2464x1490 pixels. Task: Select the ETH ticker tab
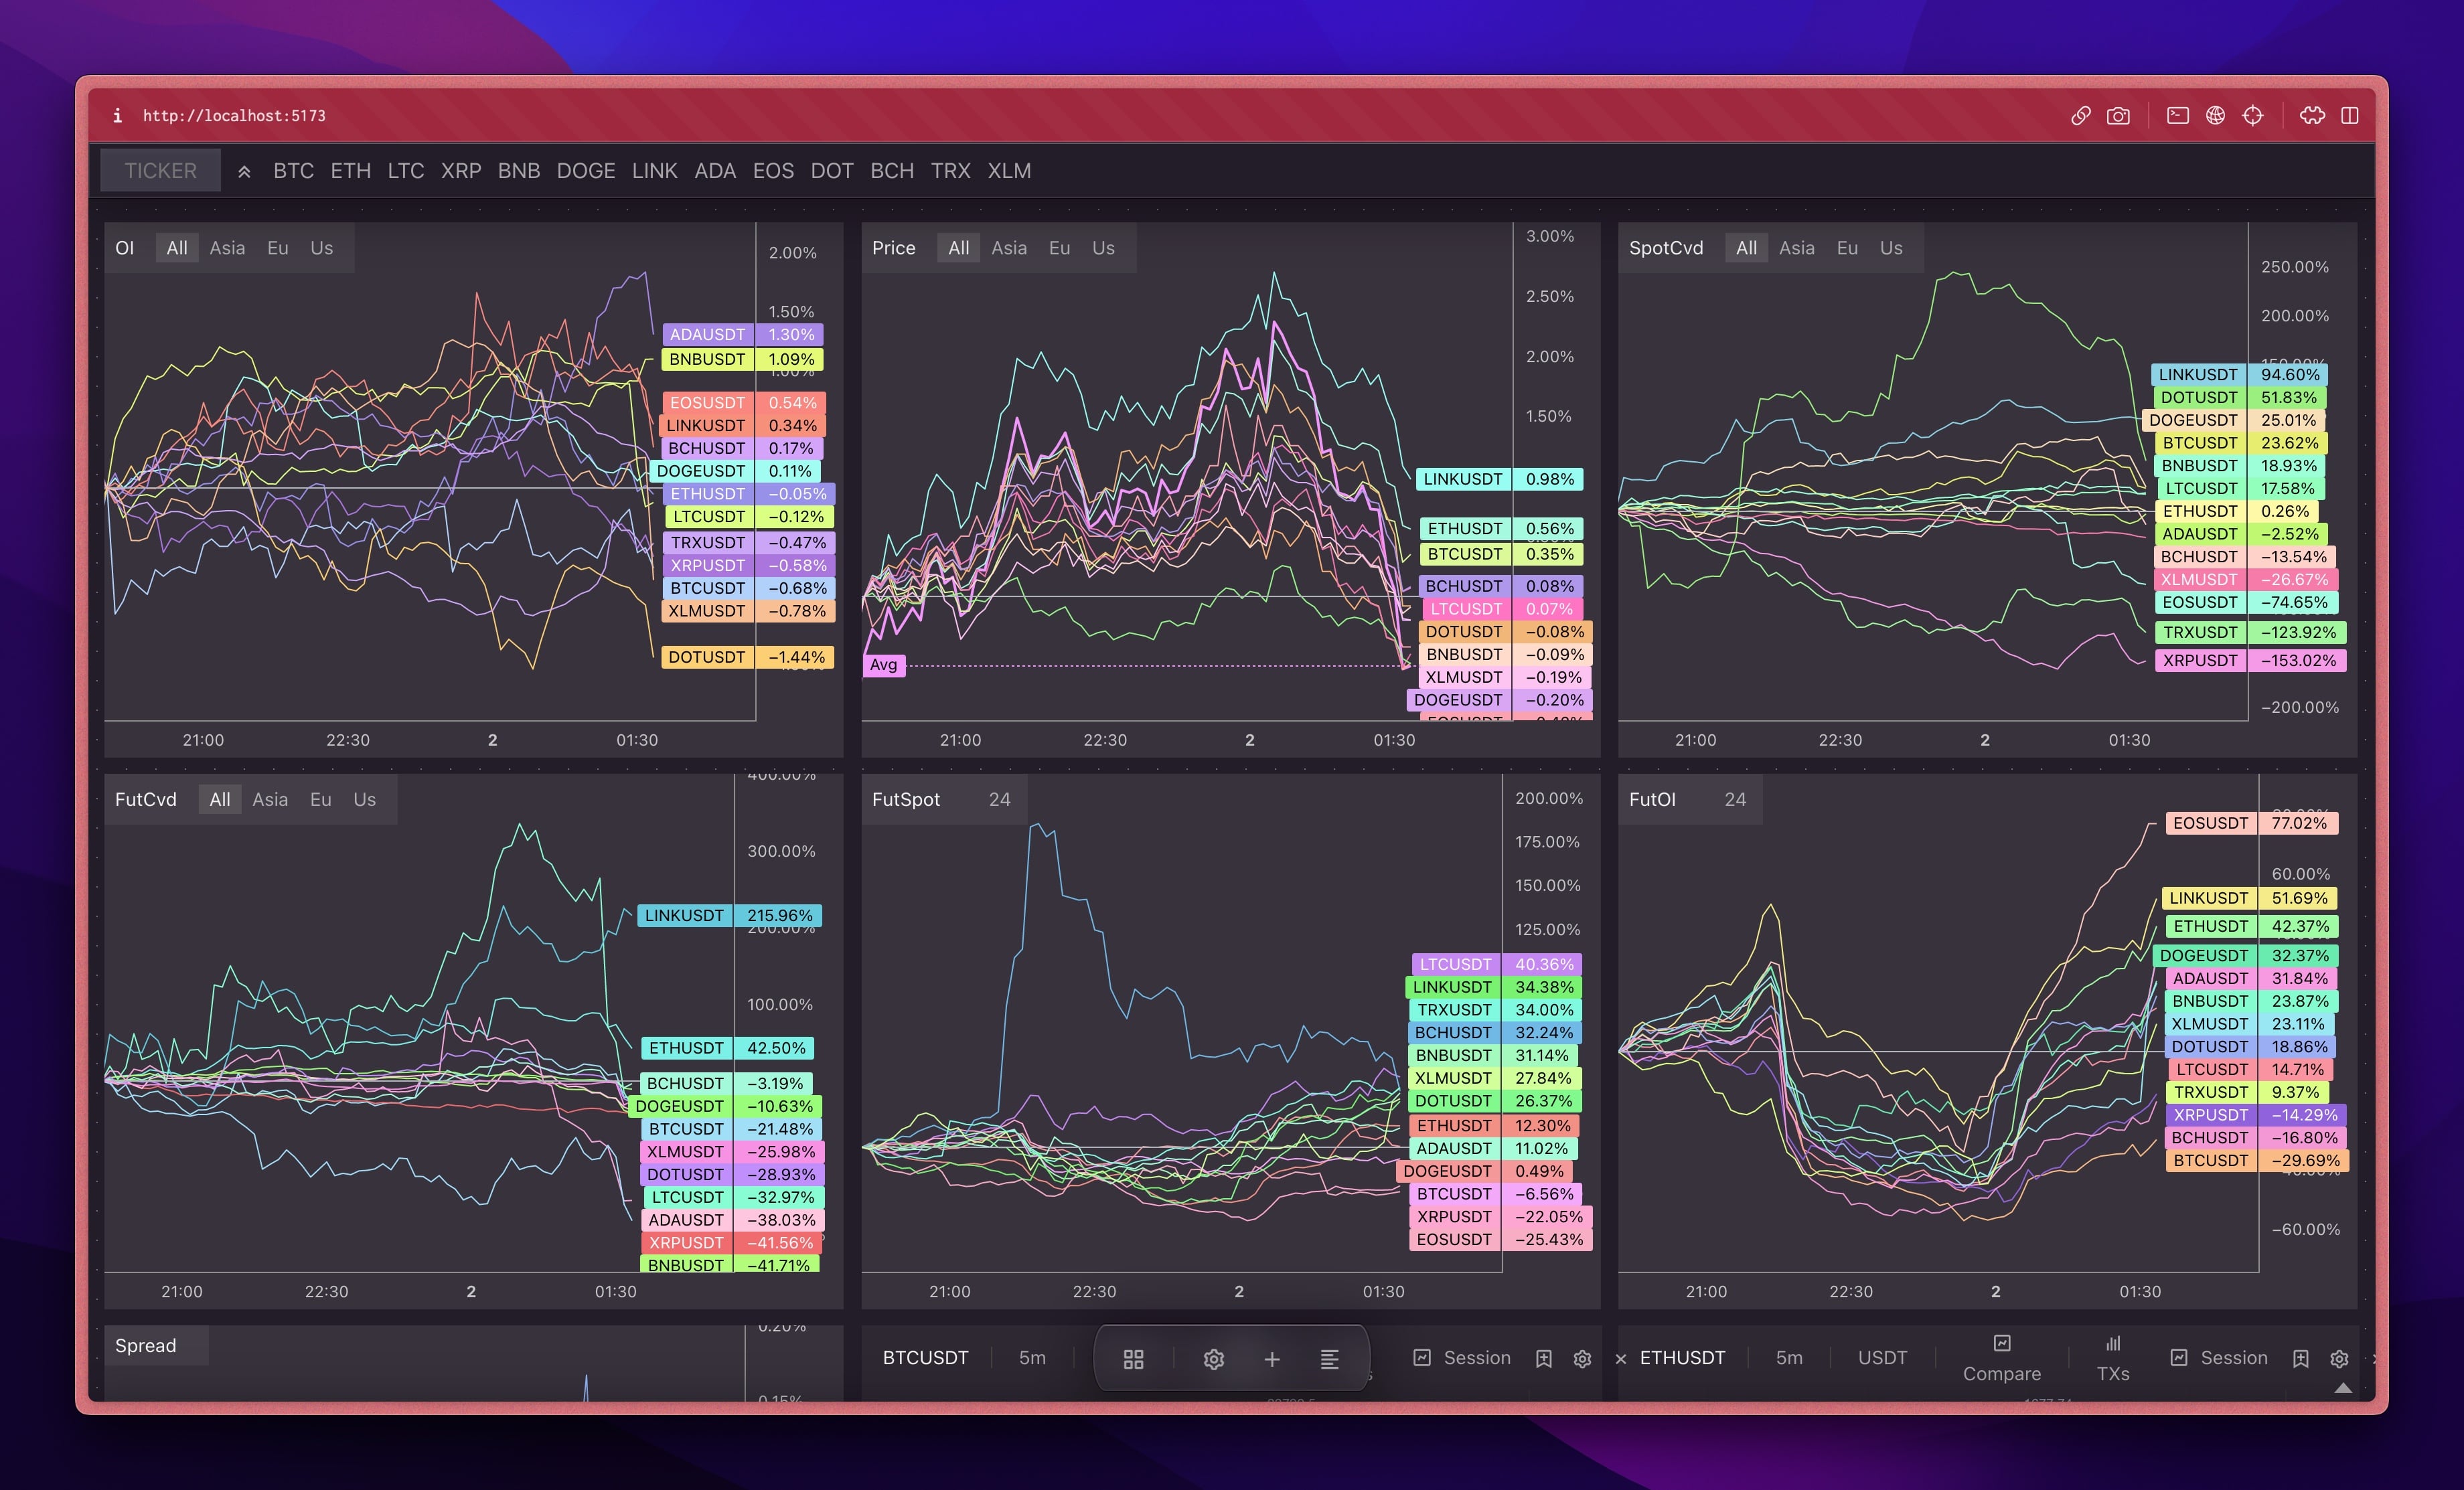350,171
